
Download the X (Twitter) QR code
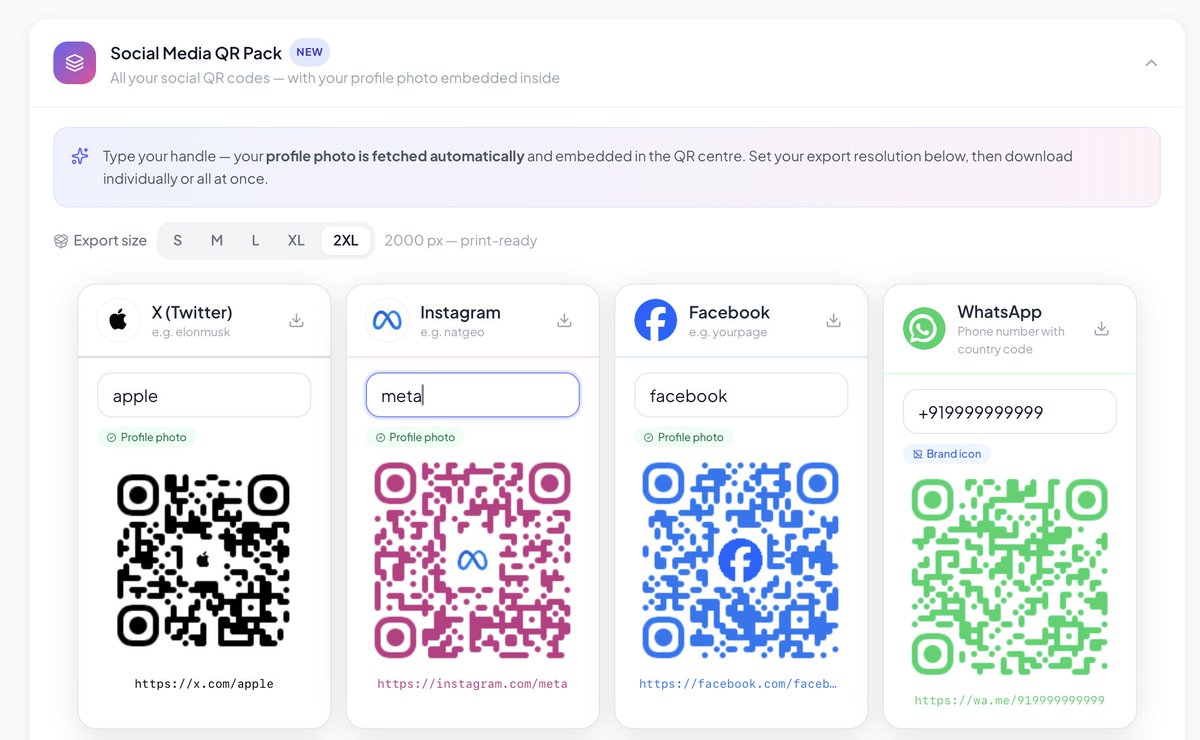coord(296,320)
